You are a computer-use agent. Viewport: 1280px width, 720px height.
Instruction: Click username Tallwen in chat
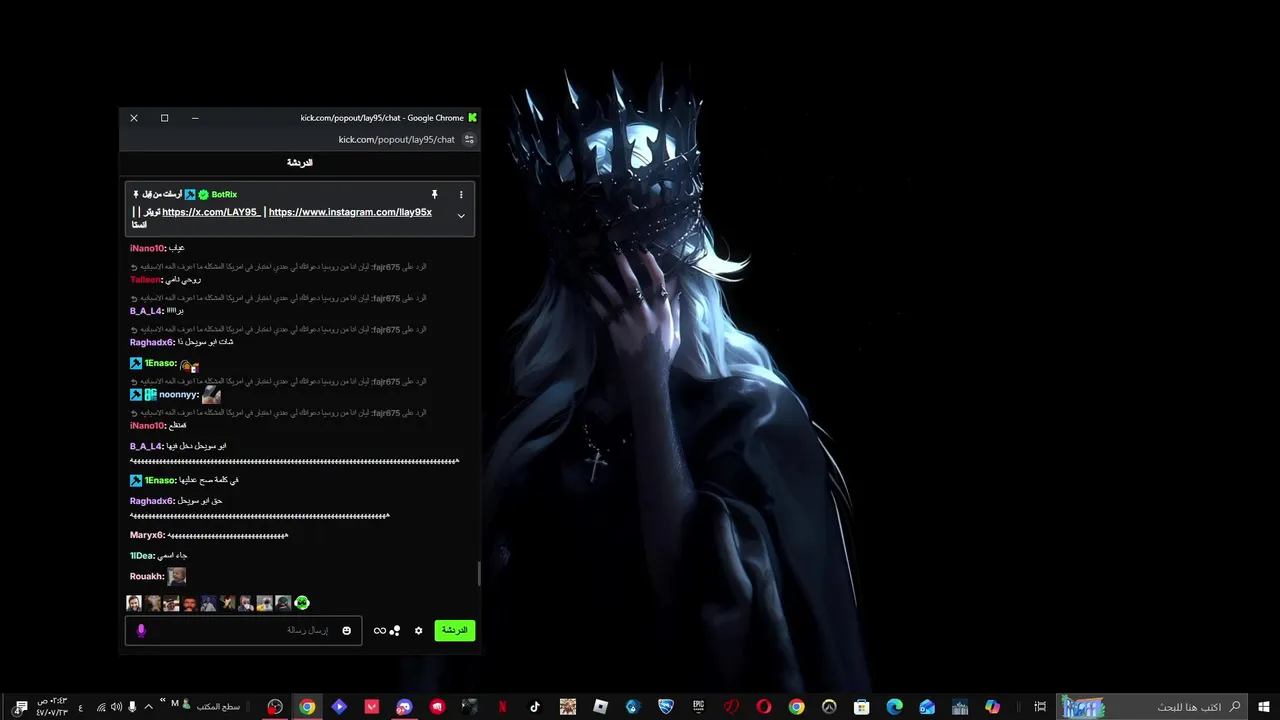pyautogui.click(x=145, y=280)
